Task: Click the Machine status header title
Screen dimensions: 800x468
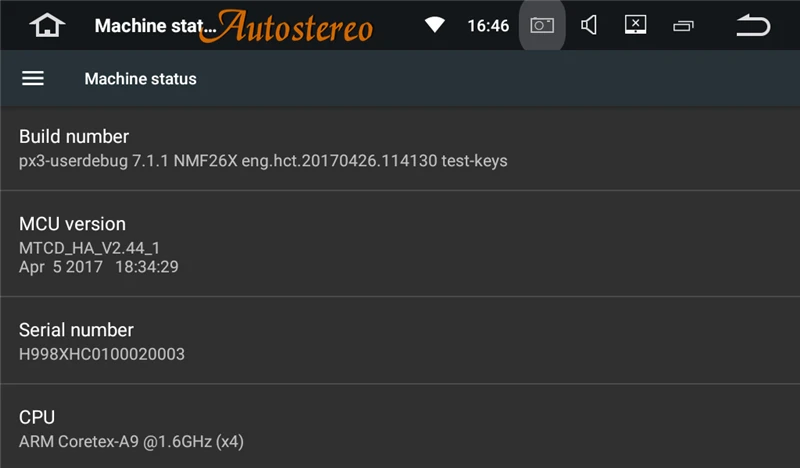Action: click(140, 78)
